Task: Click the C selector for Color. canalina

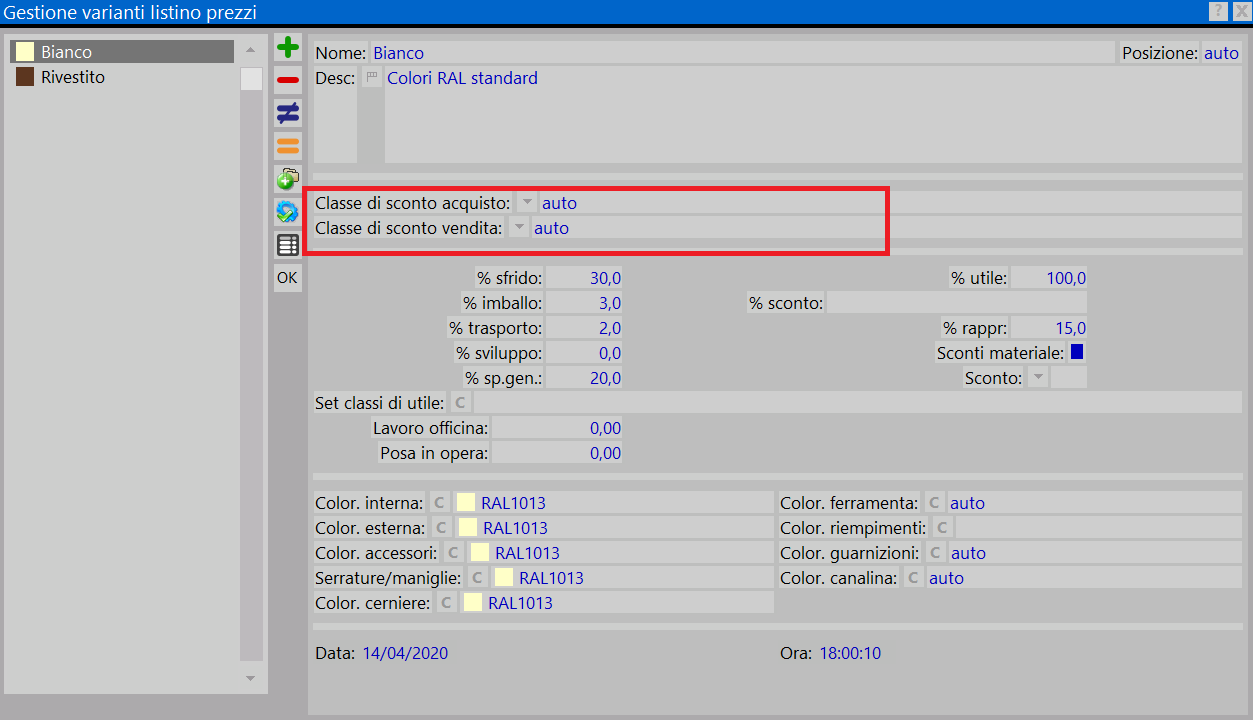Action: (x=913, y=577)
